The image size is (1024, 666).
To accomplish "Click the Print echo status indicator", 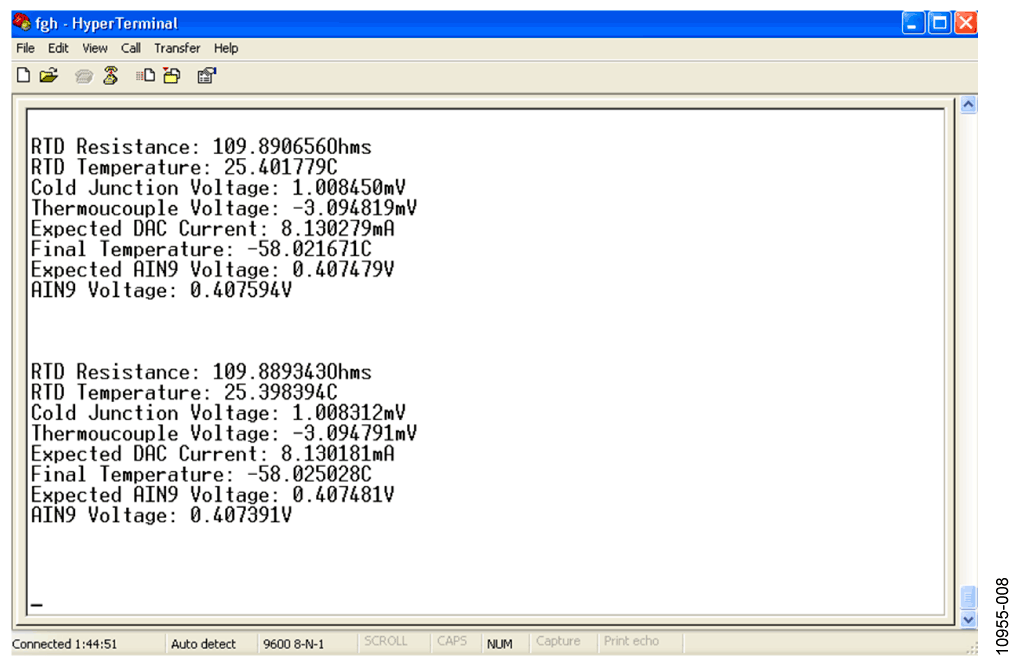I will (x=632, y=641).
